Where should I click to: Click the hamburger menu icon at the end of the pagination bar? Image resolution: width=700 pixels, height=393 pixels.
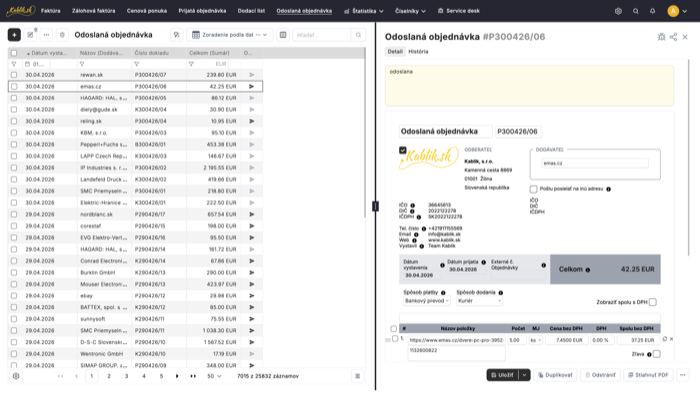pos(358,376)
